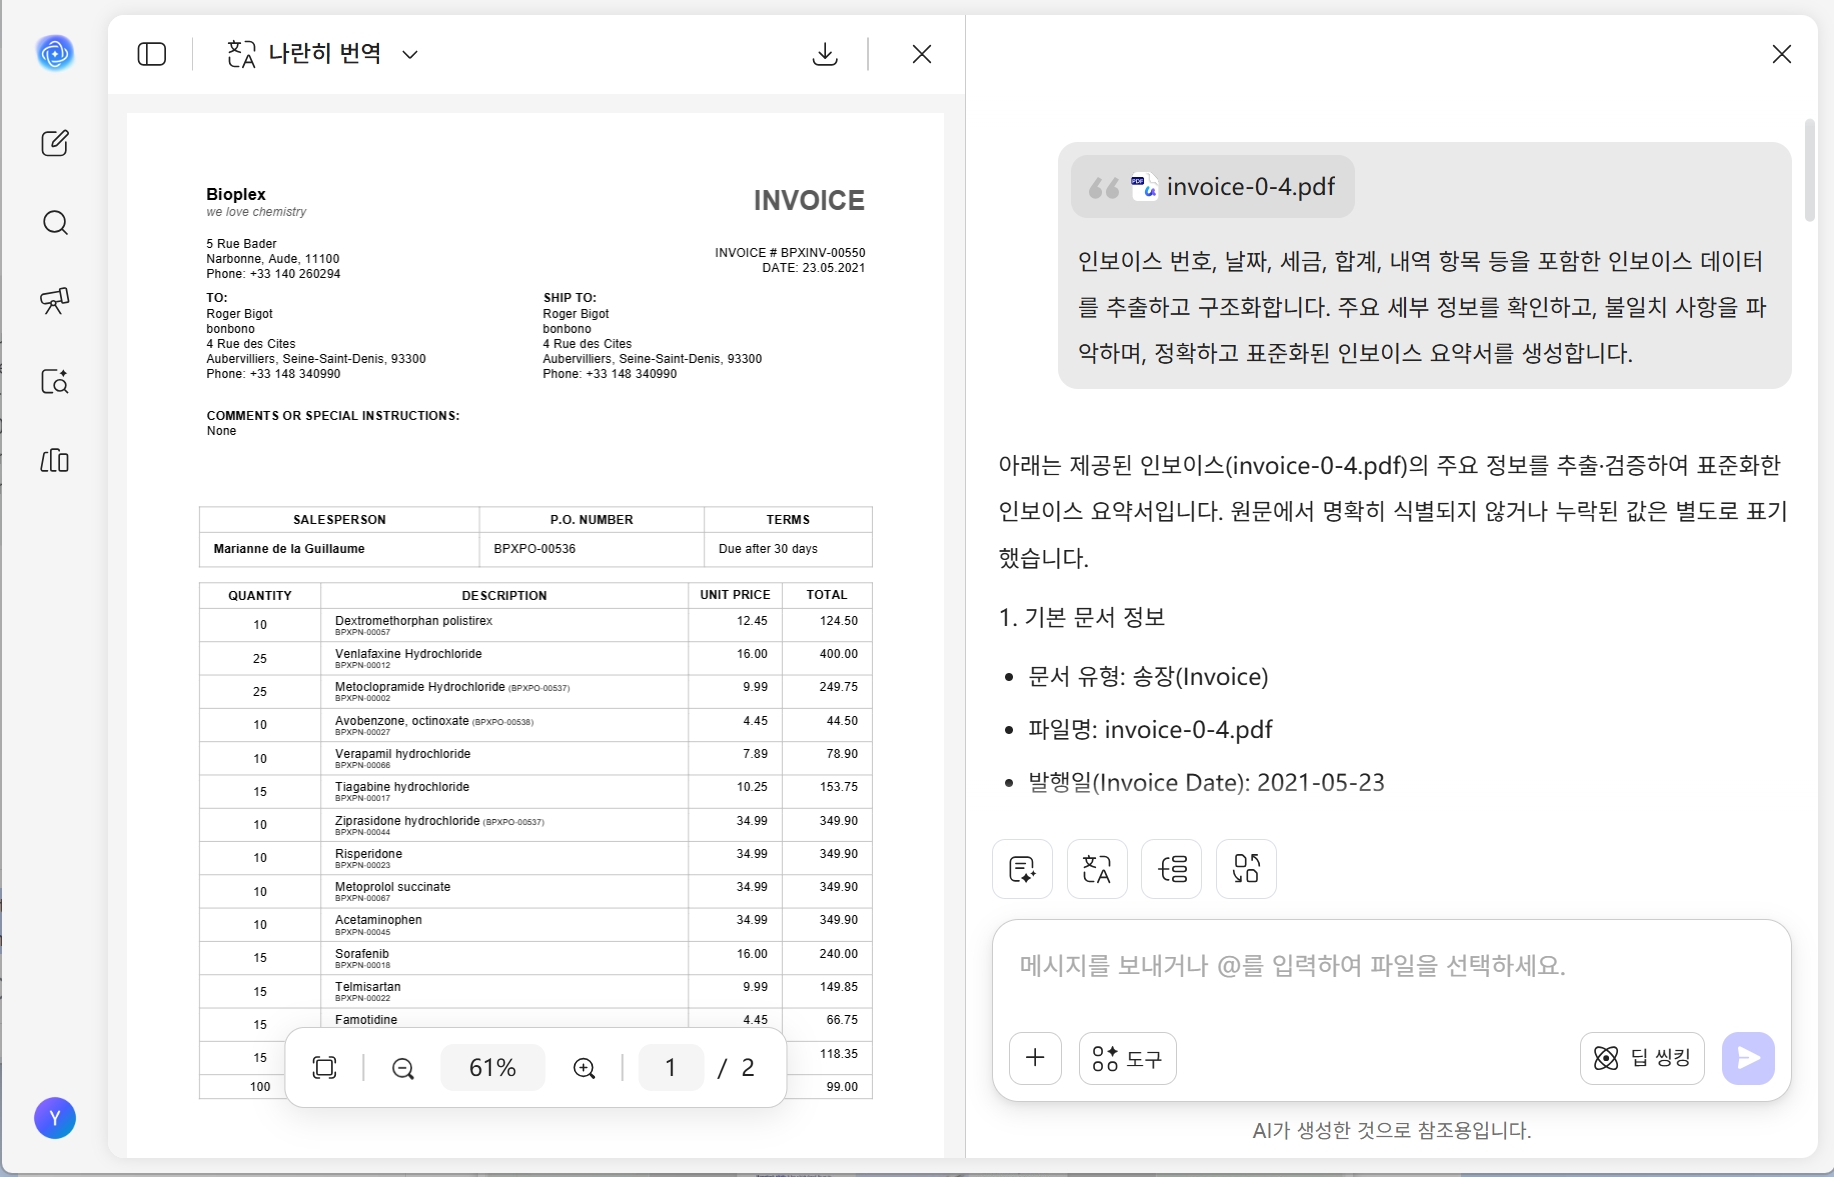Click the 61% zoom level field
The image size is (1834, 1177).
click(493, 1068)
